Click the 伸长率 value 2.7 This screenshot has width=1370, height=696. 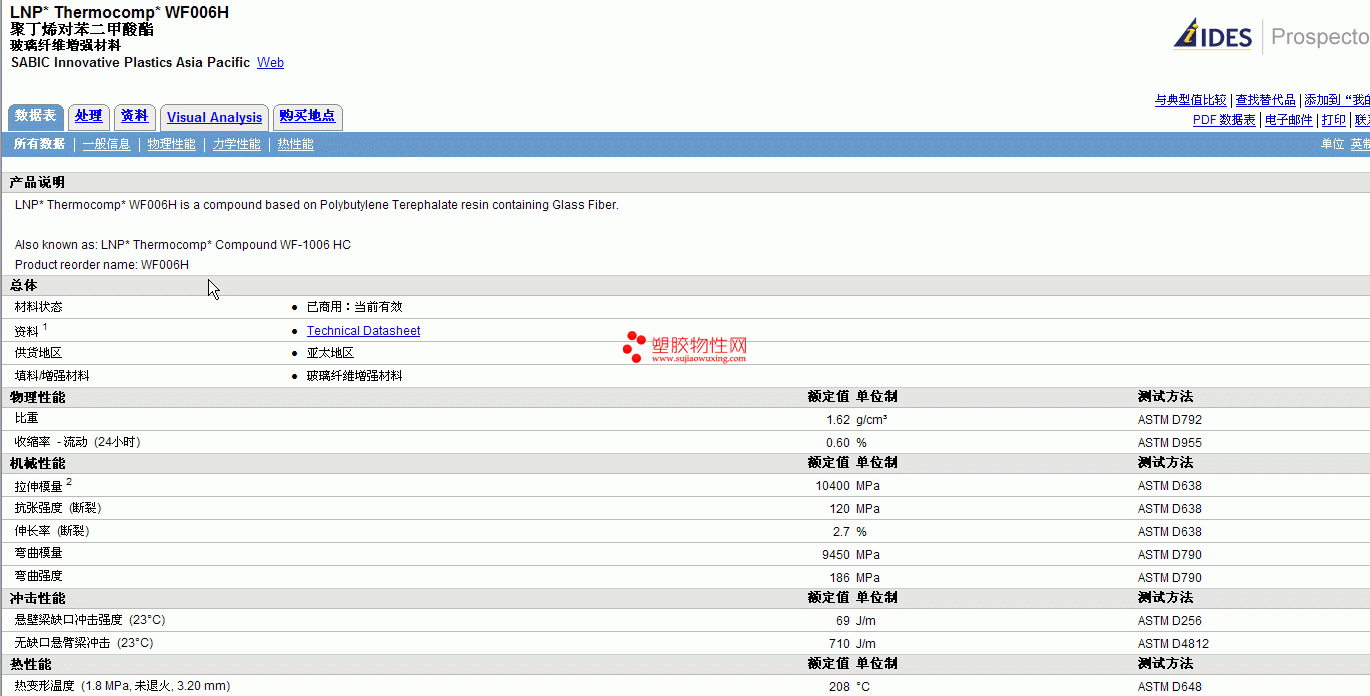841,532
